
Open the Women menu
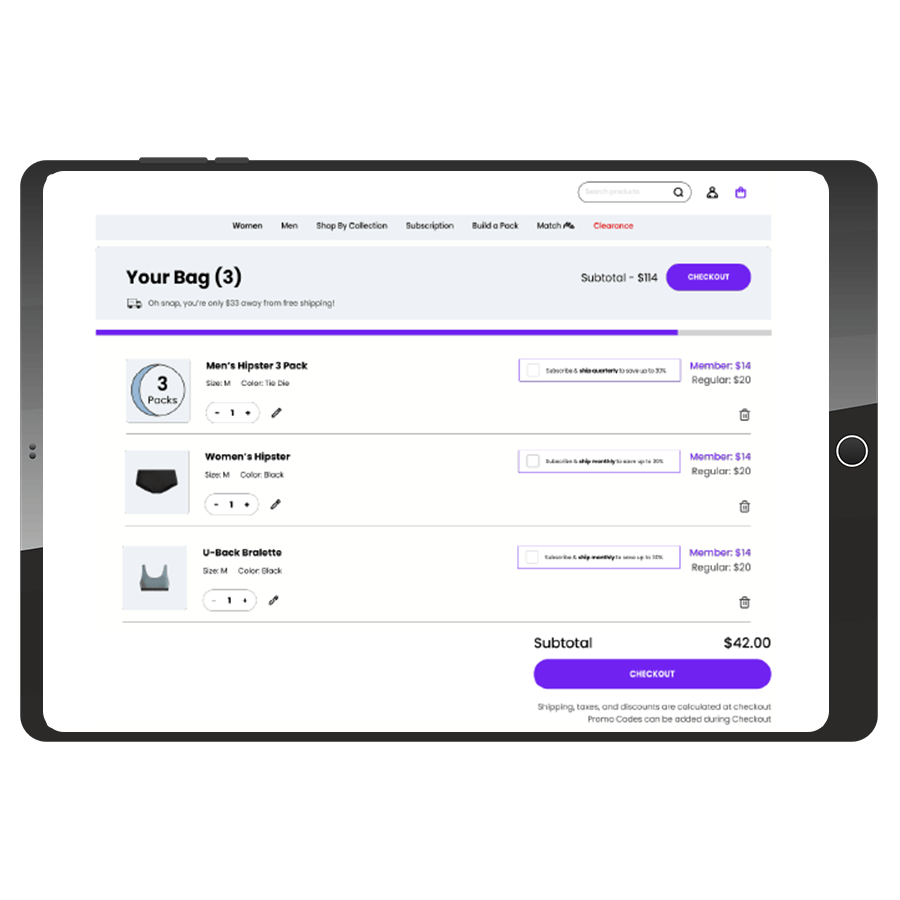247,226
